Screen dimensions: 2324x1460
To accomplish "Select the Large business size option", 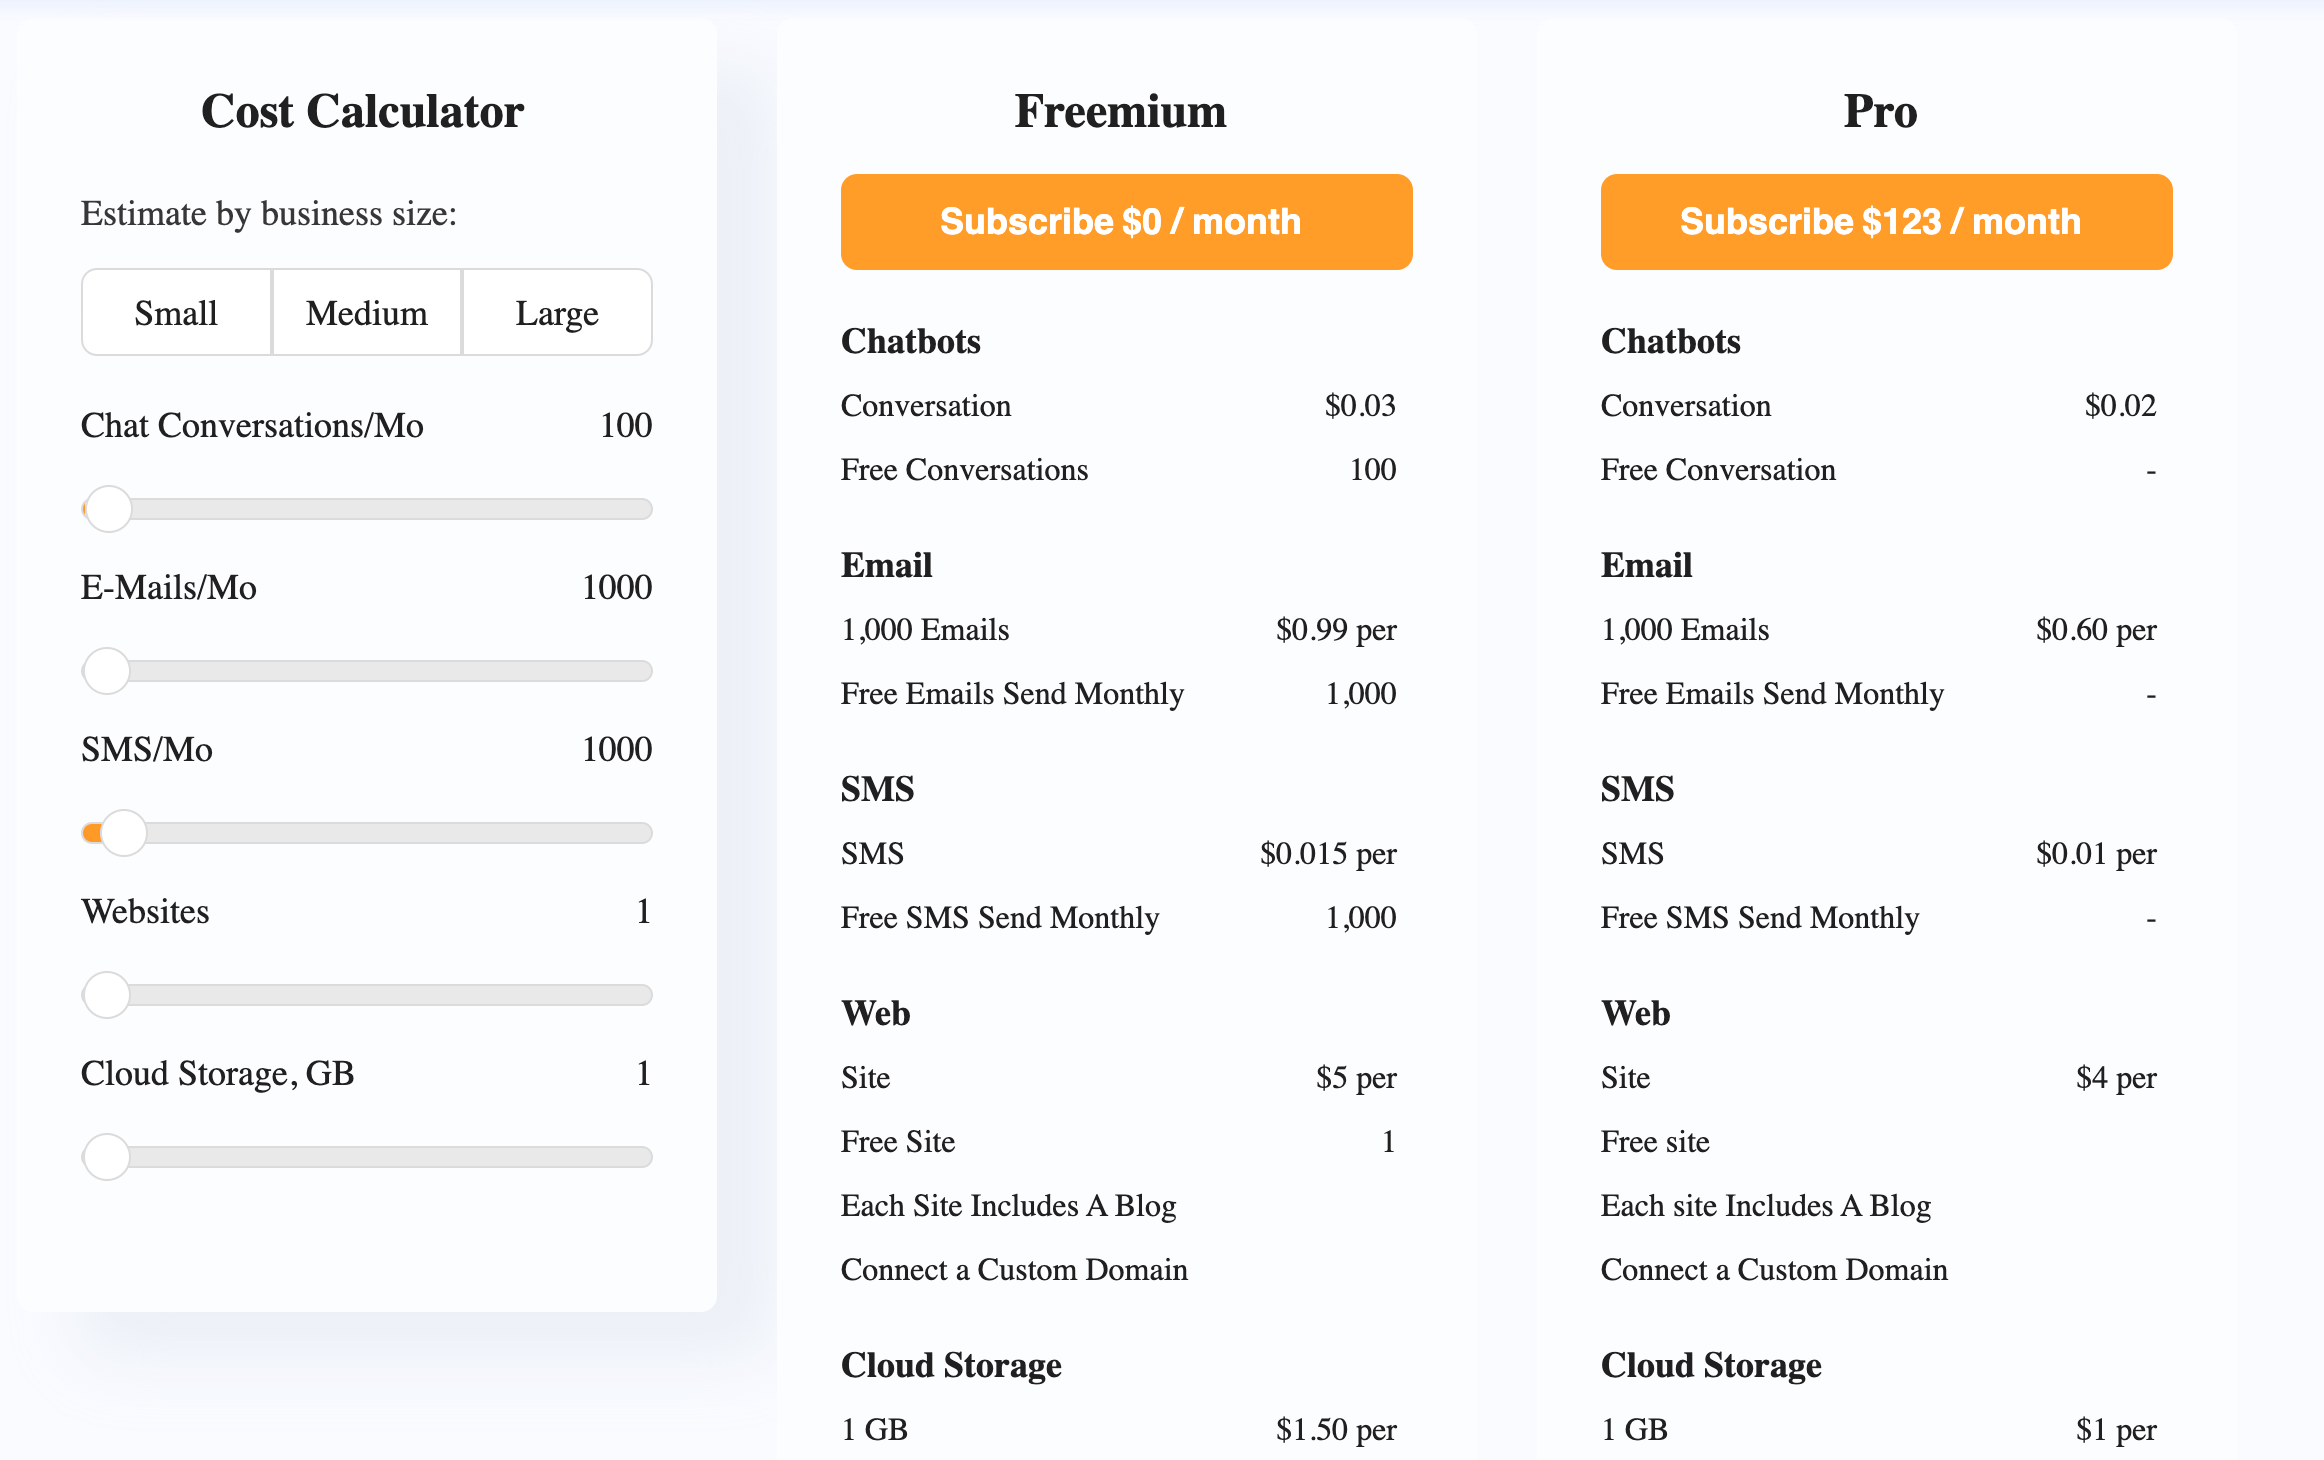I will pos(557,313).
